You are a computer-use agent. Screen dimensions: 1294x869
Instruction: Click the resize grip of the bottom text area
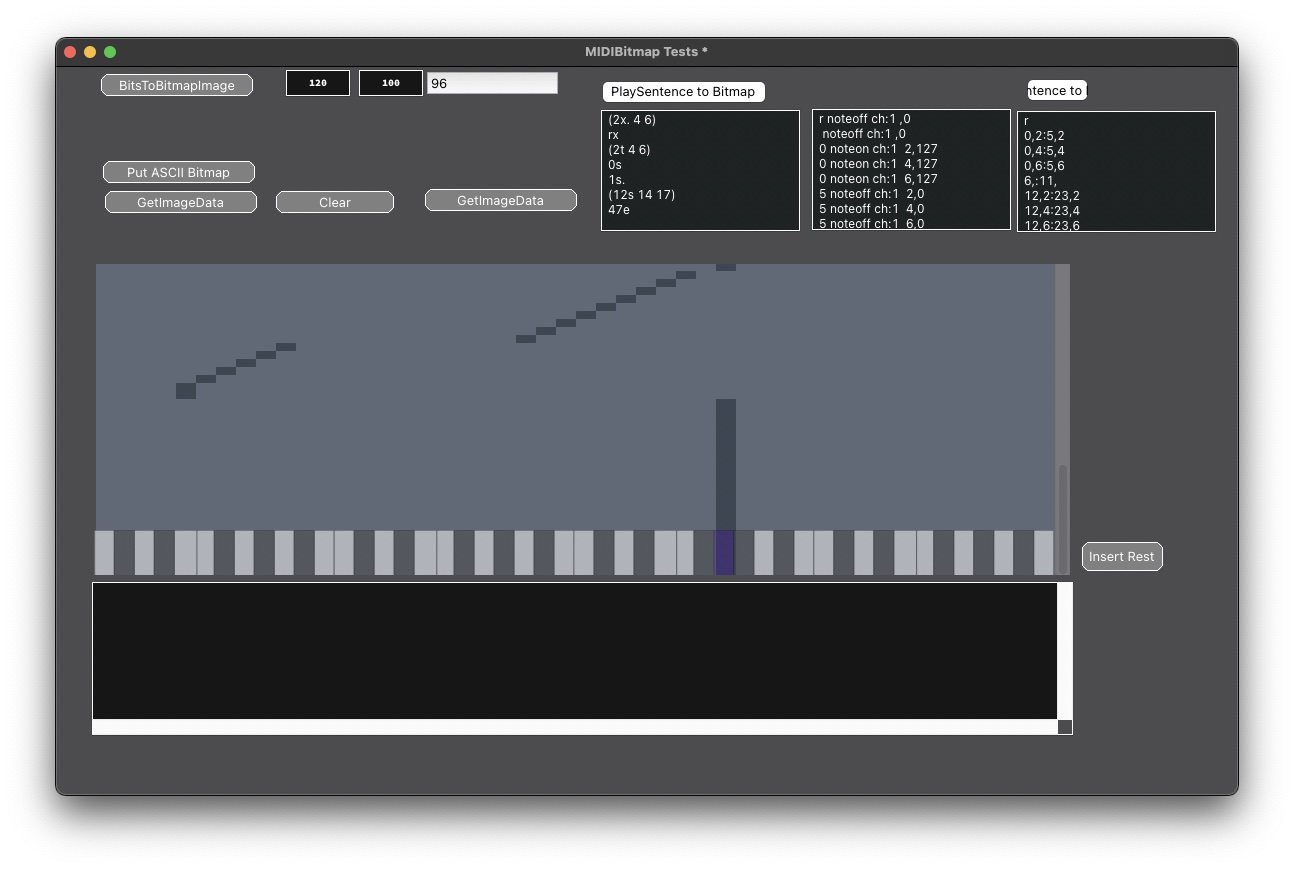[1065, 727]
